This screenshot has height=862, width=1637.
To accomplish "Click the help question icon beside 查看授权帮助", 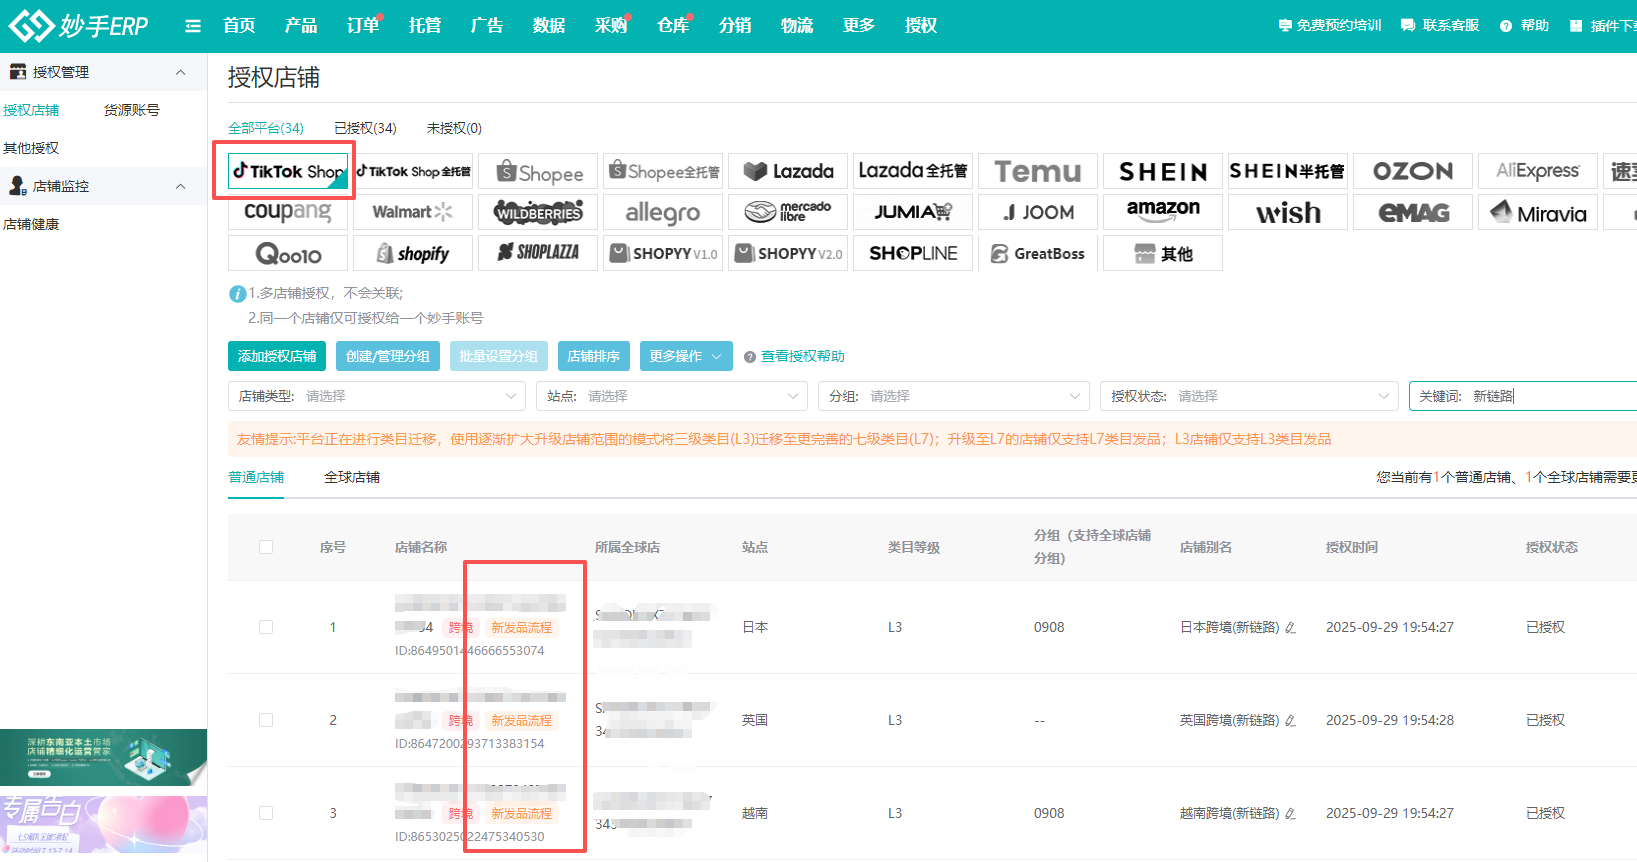I will (x=749, y=357).
